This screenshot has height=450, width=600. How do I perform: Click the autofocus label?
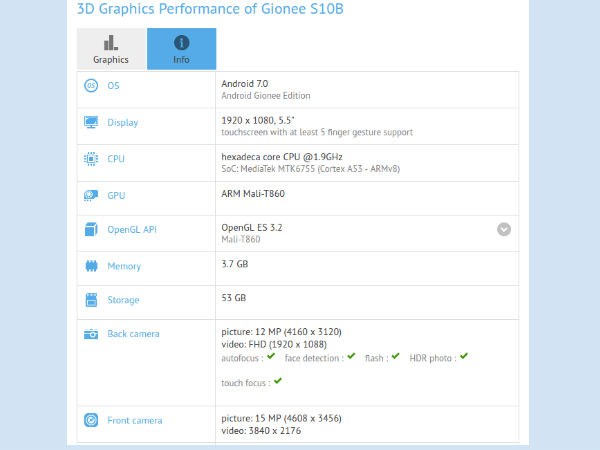(242, 358)
